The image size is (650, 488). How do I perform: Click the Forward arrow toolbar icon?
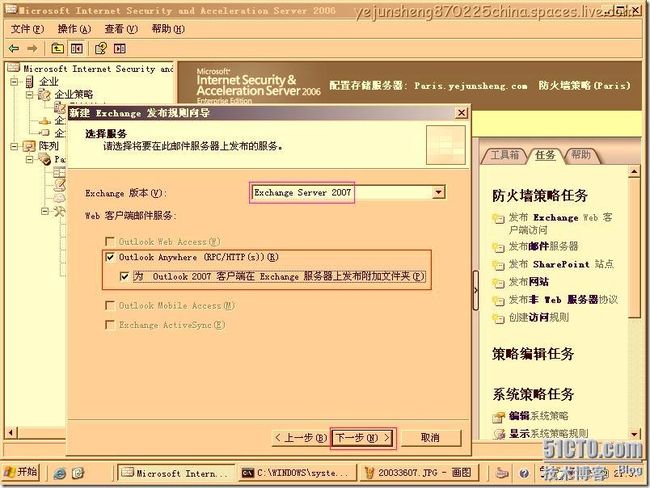(32, 49)
